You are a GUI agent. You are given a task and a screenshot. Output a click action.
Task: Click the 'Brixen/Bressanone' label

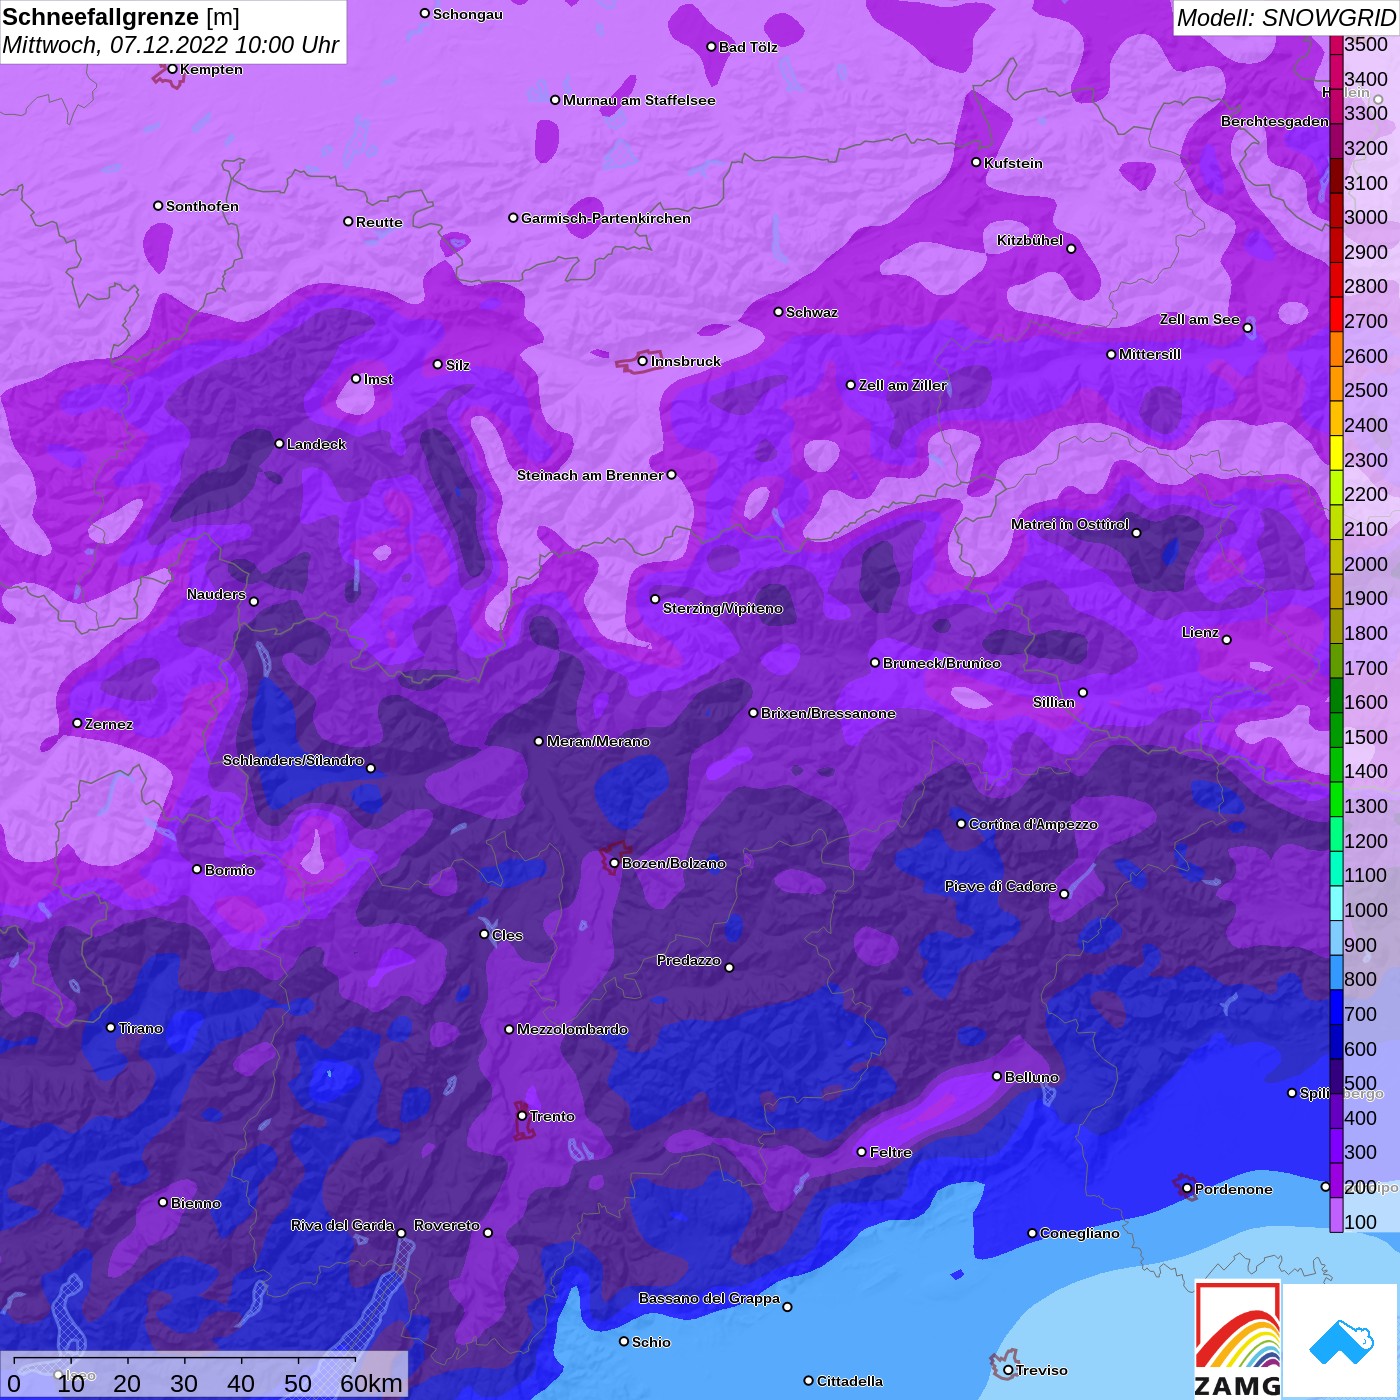tap(828, 713)
